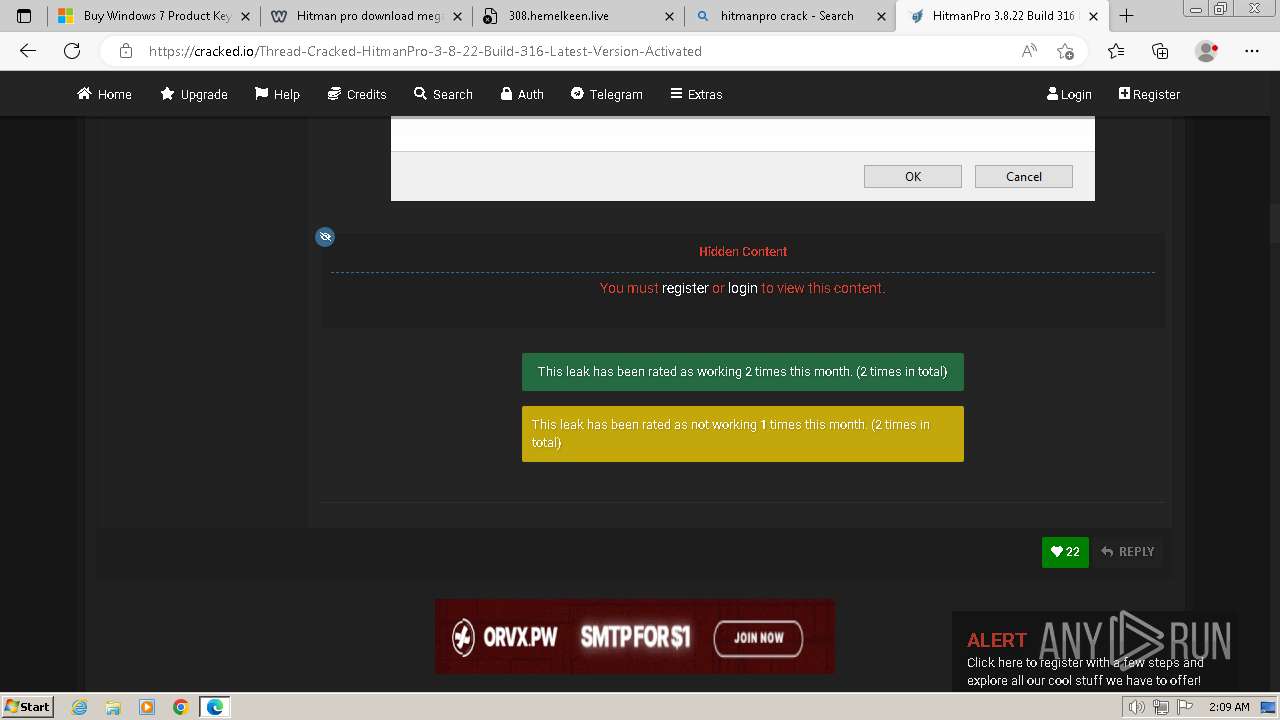Image resolution: width=1280 pixels, height=720 pixels.
Task: Go to the site's Home menu
Action: [x=104, y=94]
